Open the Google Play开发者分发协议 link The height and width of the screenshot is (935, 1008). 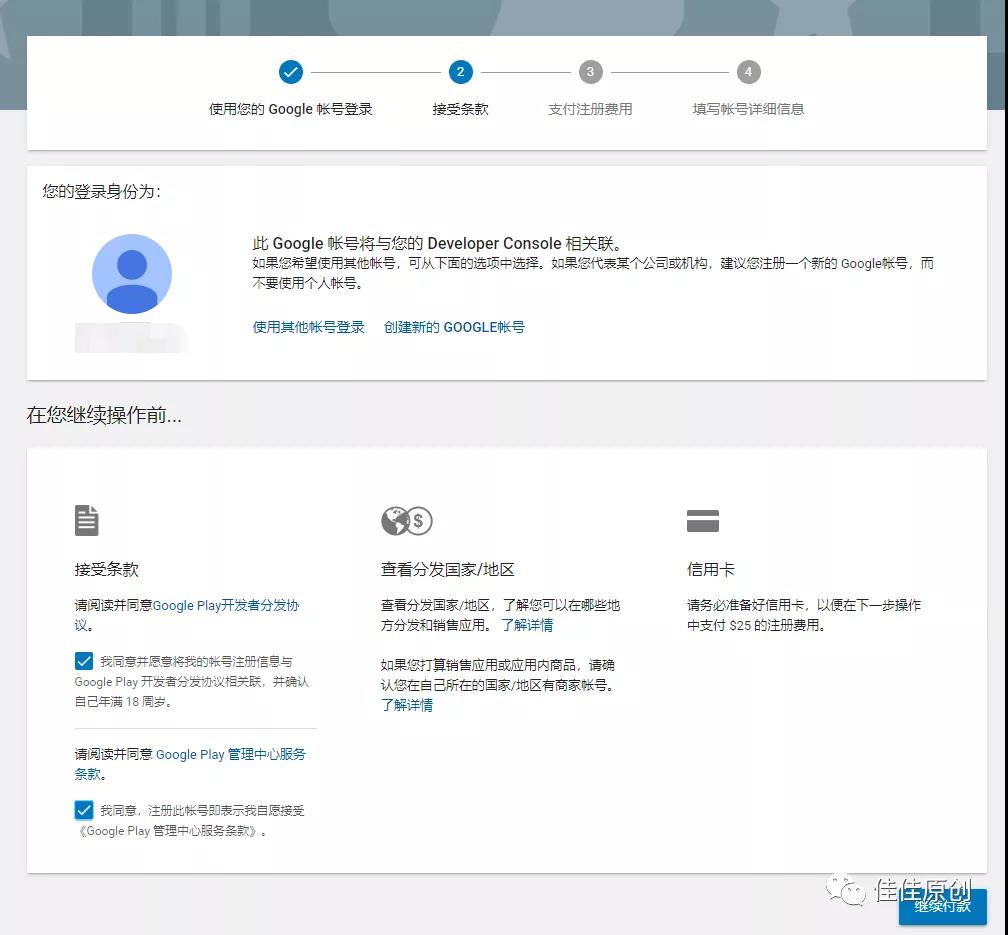[225, 605]
